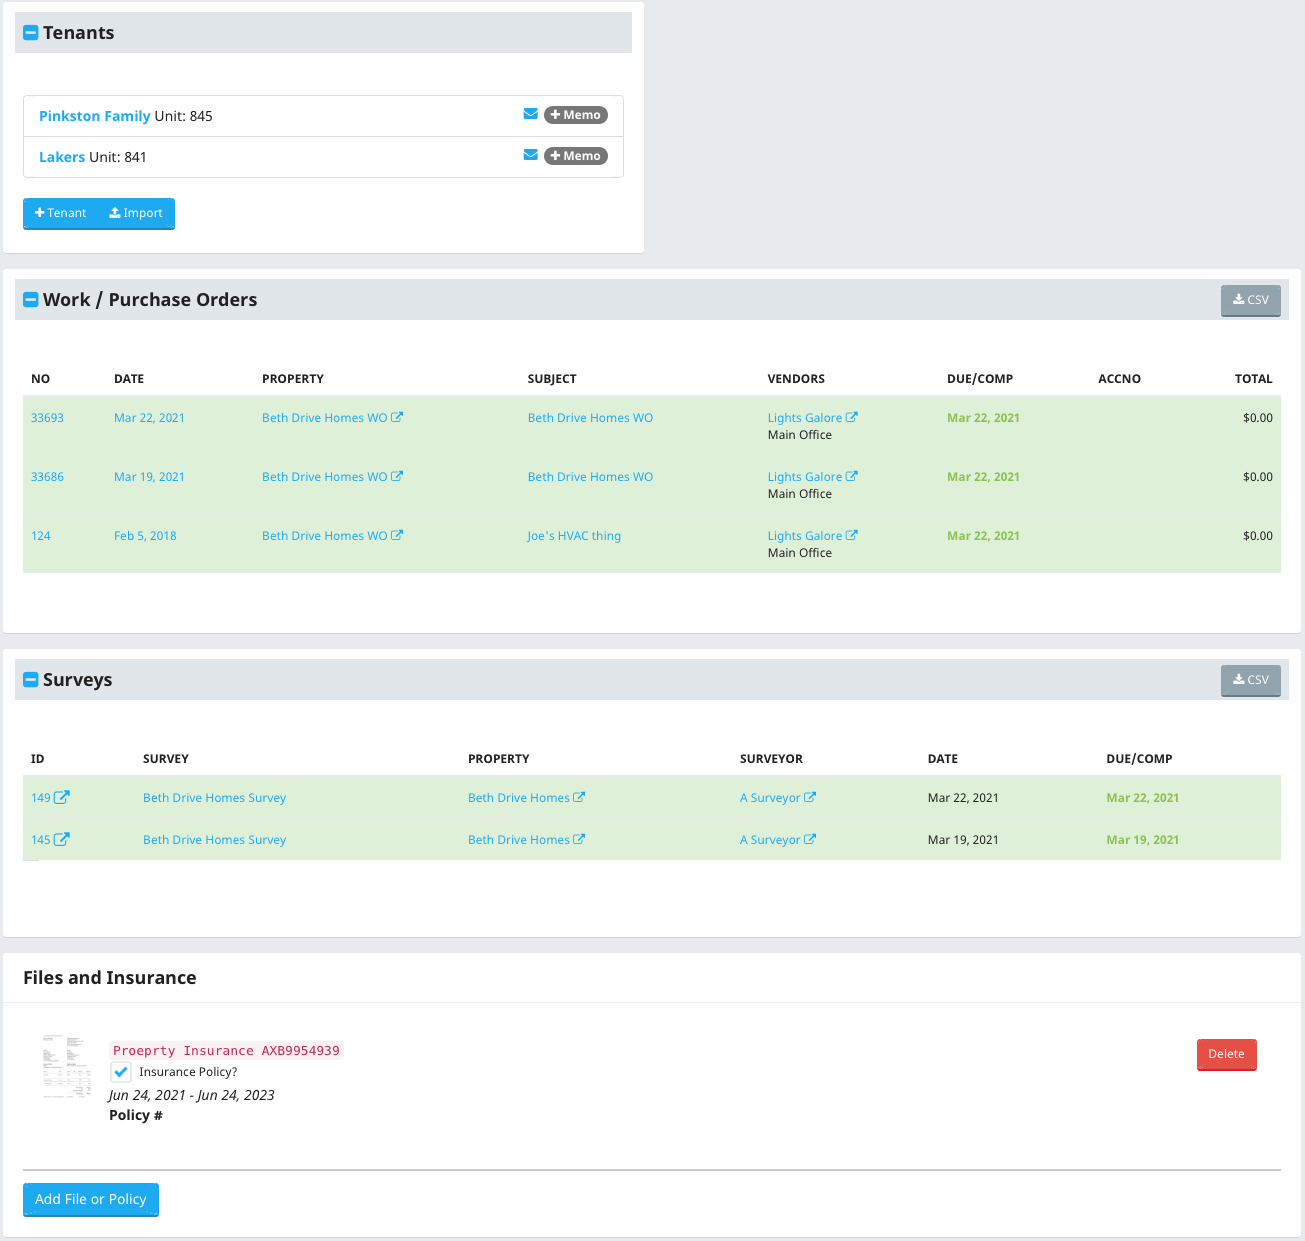Viewport: 1305px width, 1241px height.
Task: Open the insurance document thumbnail
Action: tap(66, 1066)
